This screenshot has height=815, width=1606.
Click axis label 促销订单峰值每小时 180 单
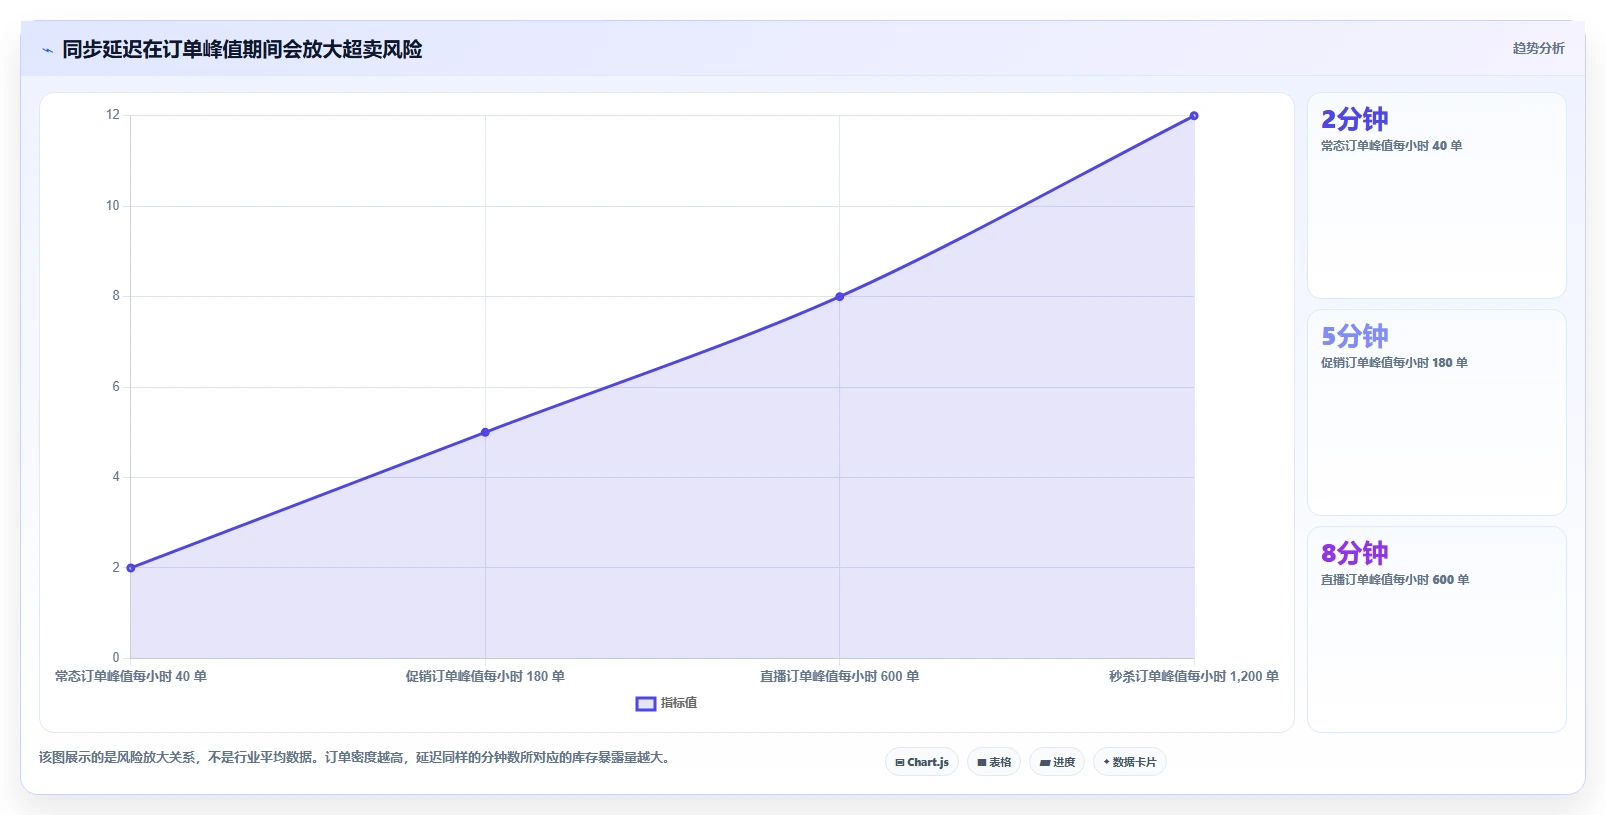pyautogui.click(x=485, y=676)
